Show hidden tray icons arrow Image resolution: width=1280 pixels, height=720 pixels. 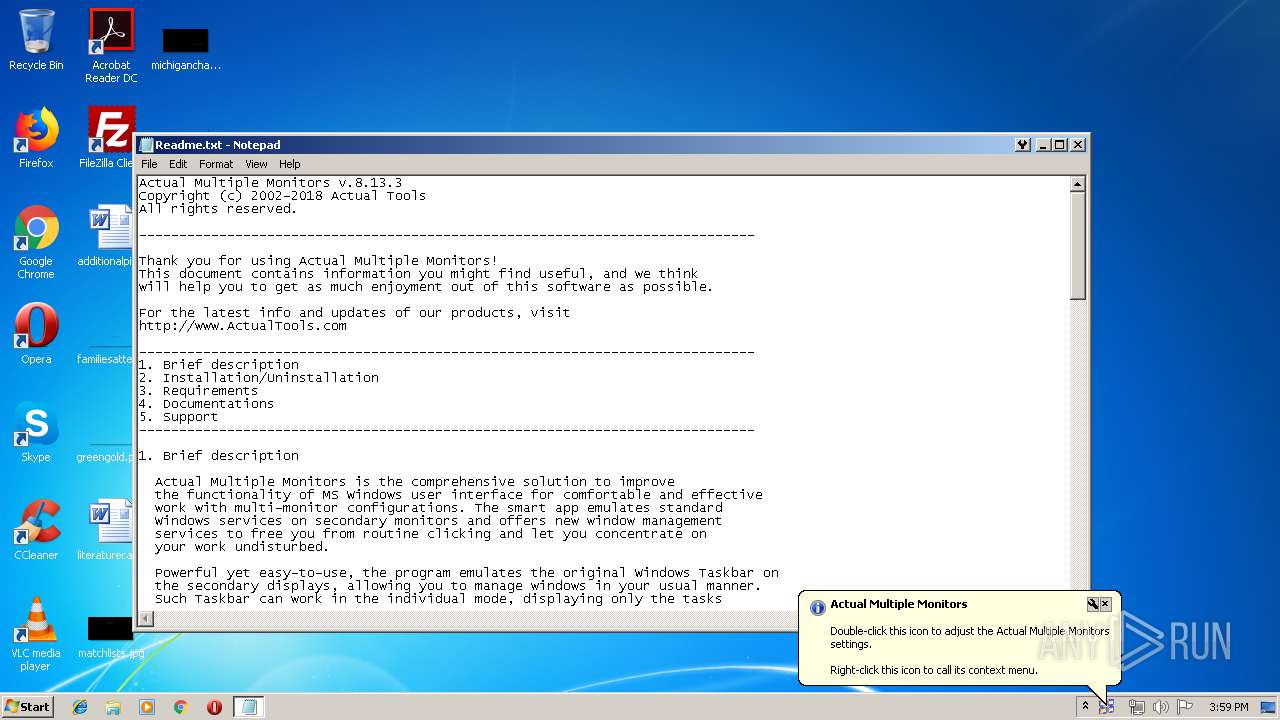pyautogui.click(x=1084, y=706)
